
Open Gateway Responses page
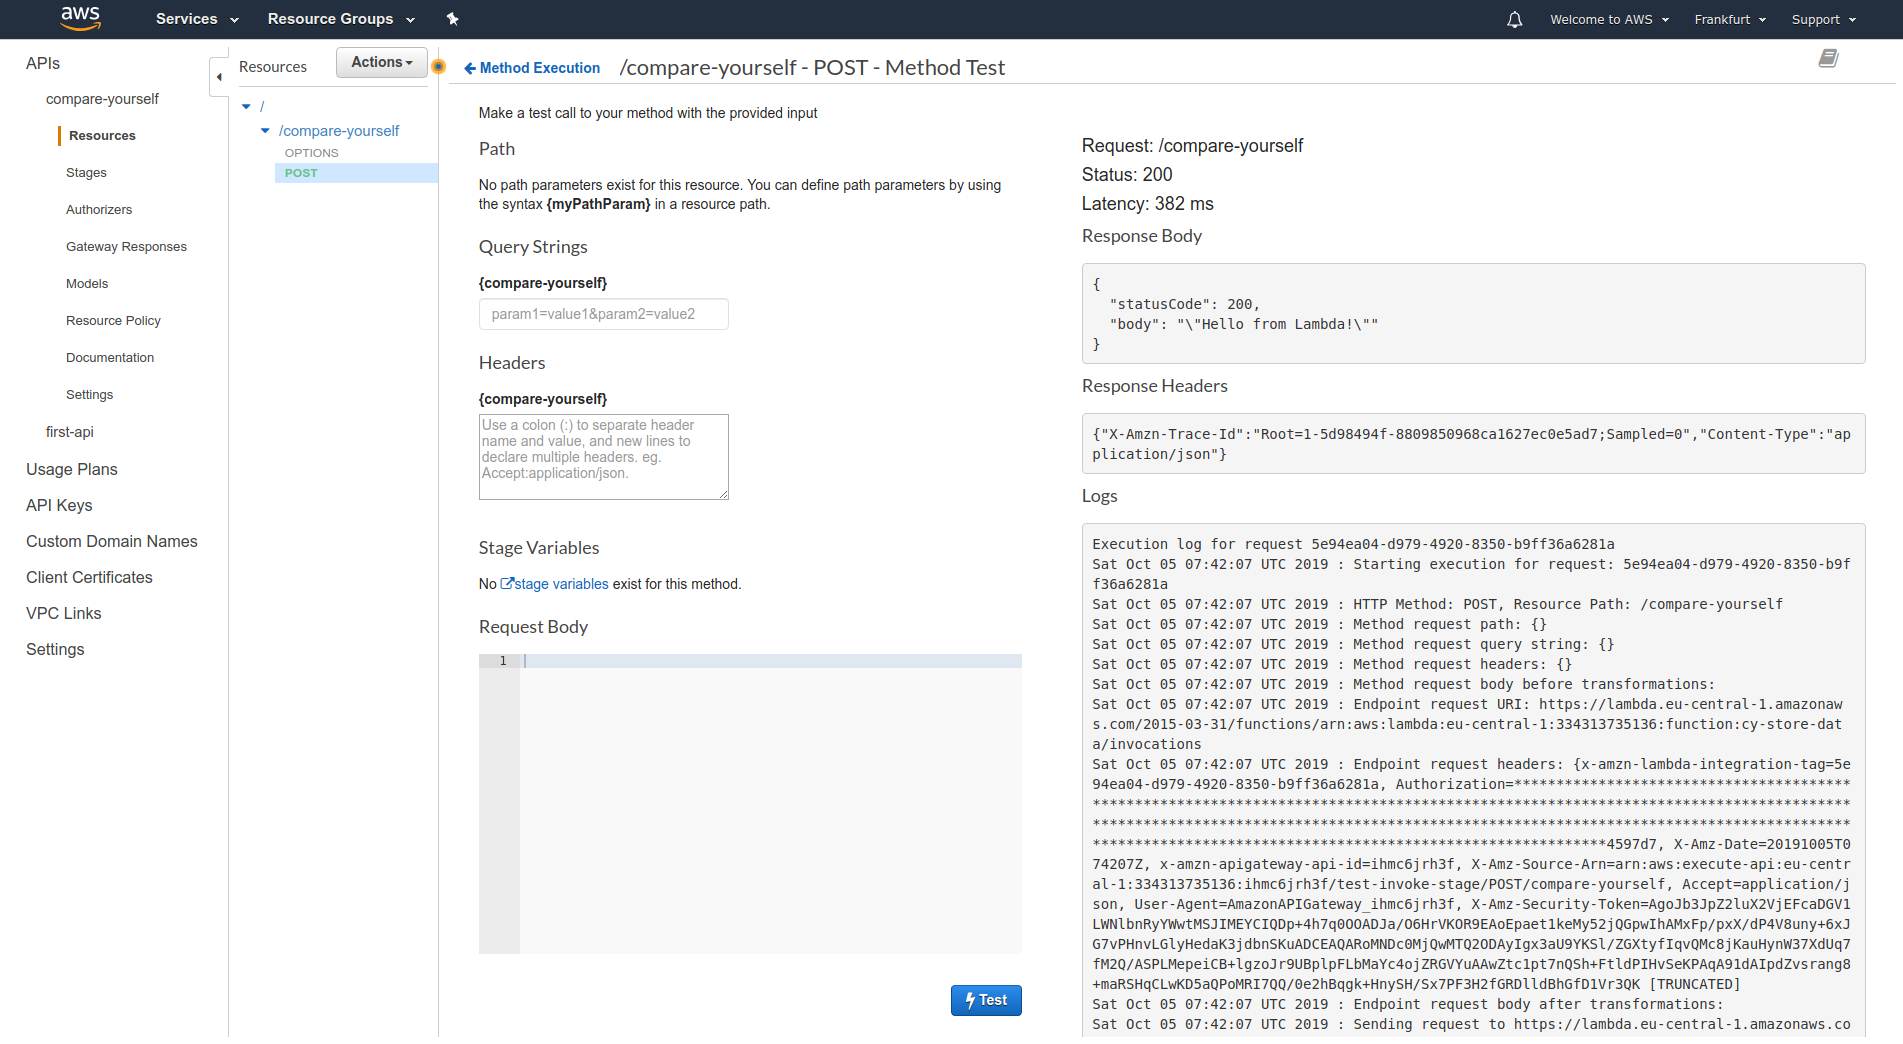pyautogui.click(x=126, y=247)
